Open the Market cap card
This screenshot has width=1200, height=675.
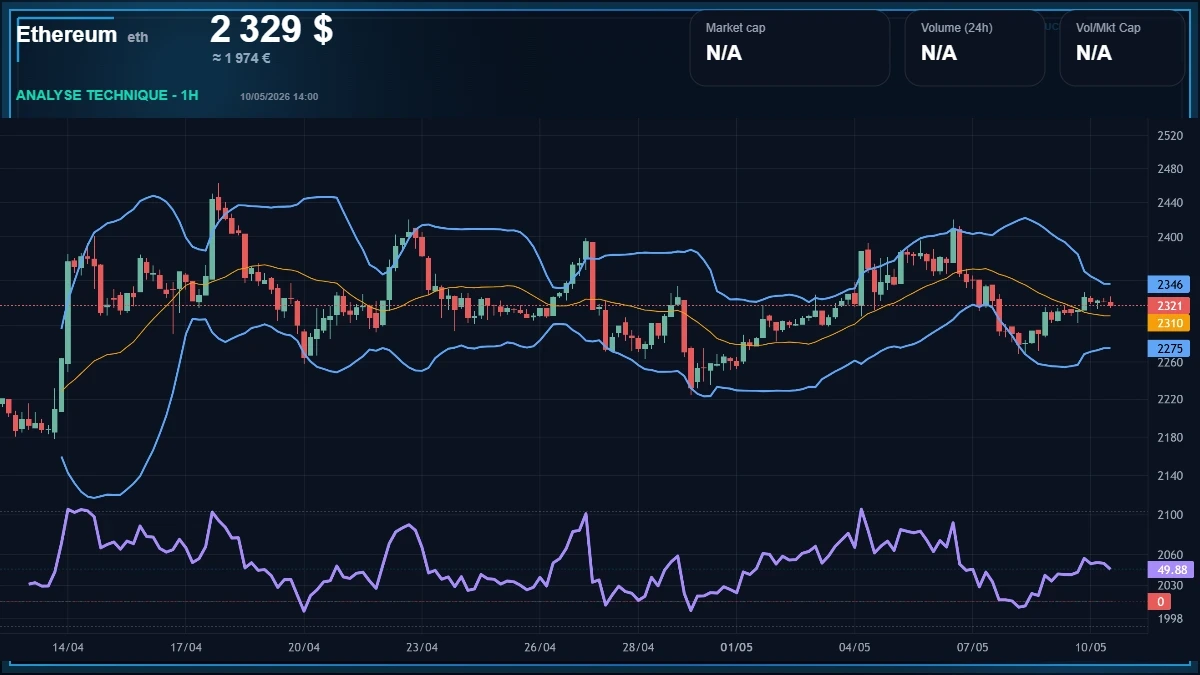[x=789, y=48]
